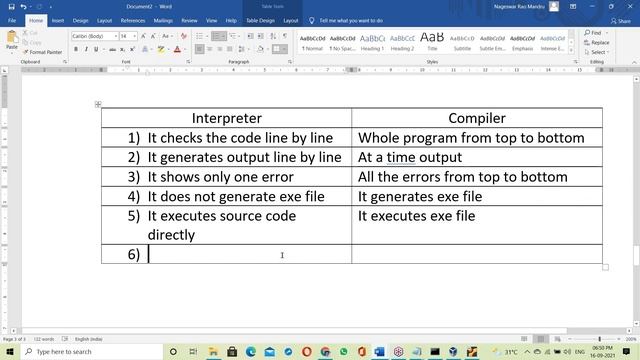Viewport: 640px width, 360px height.
Task: Apply text highlight color marker
Action: click(x=161, y=49)
